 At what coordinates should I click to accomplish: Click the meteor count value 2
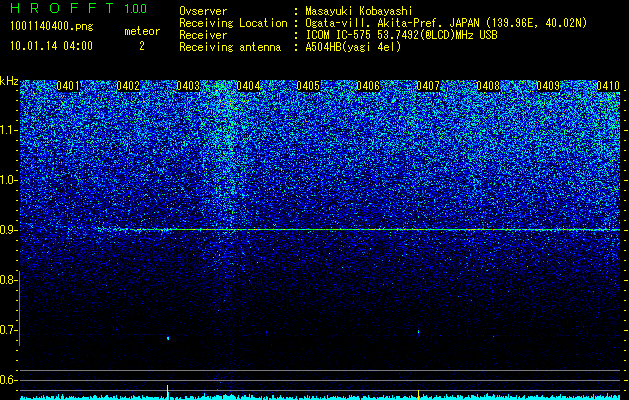(142, 46)
